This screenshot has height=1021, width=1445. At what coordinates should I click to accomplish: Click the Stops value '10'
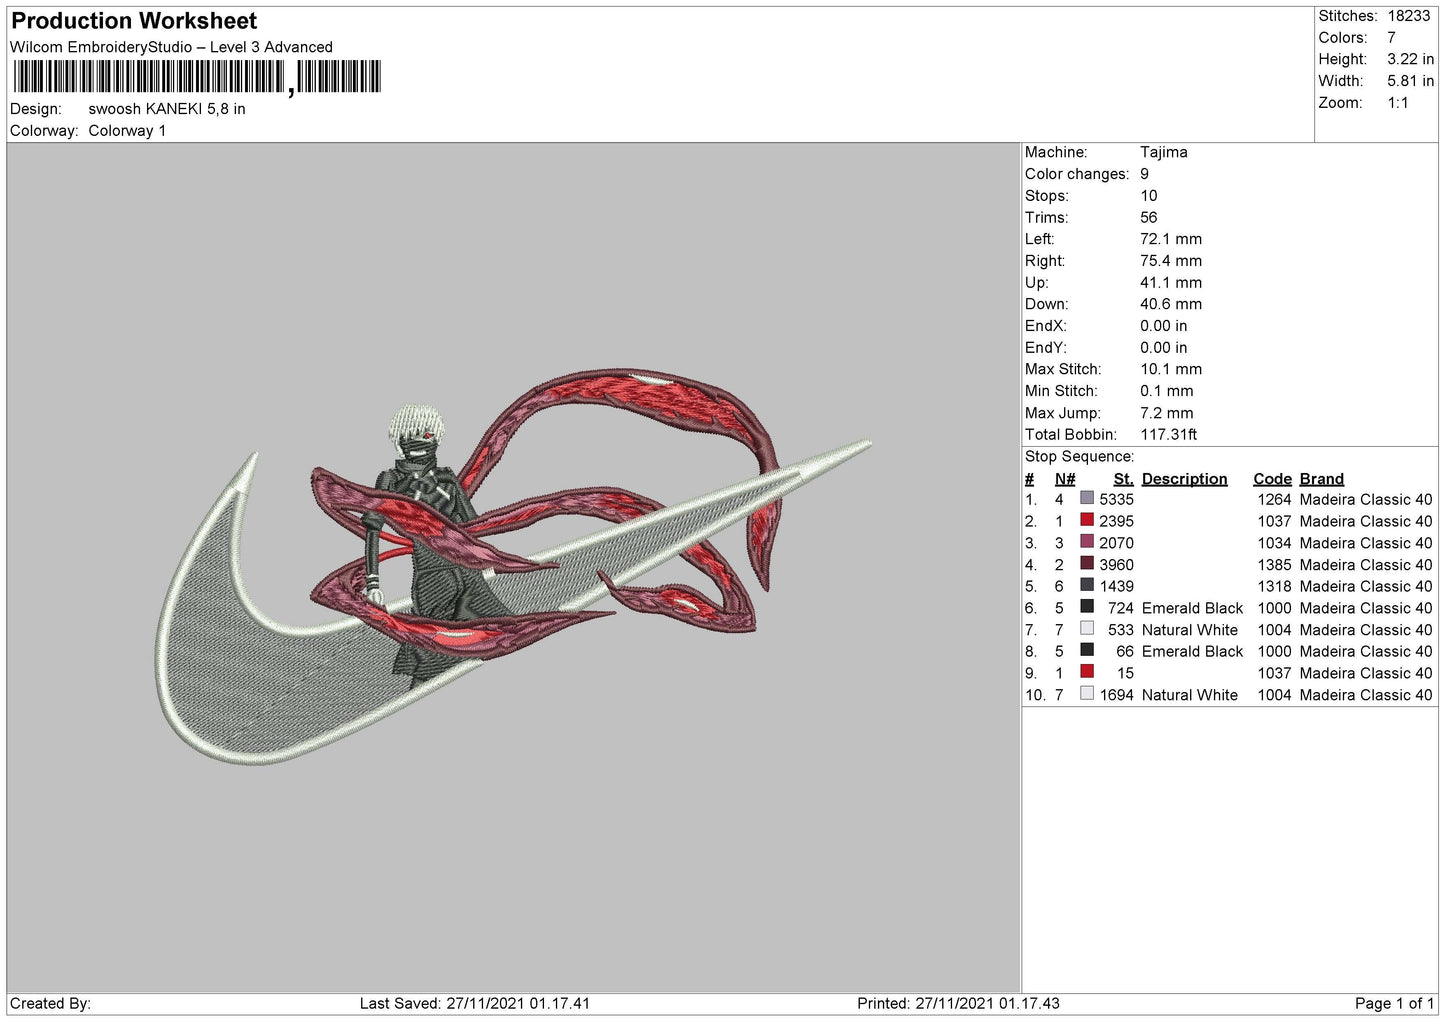pyautogui.click(x=1149, y=196)
